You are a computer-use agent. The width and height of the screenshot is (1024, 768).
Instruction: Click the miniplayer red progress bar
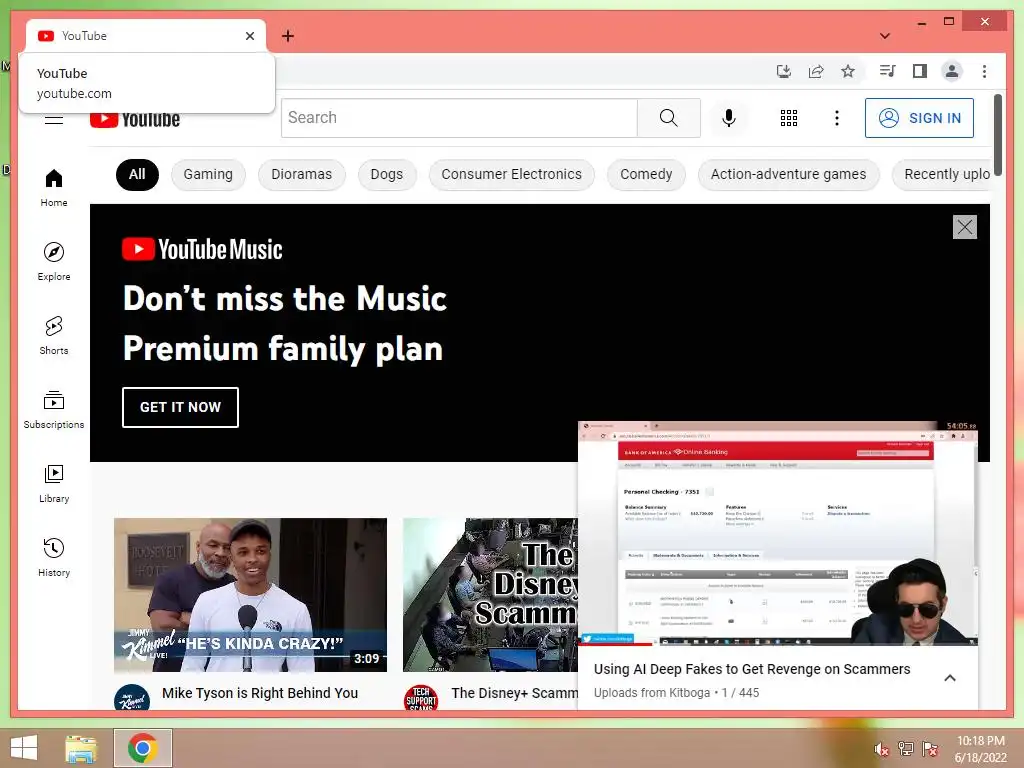[615, 645]
